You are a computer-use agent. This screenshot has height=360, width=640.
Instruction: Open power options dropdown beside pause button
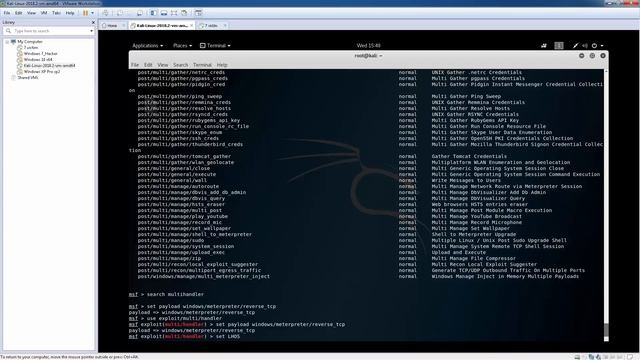(93, 13)
